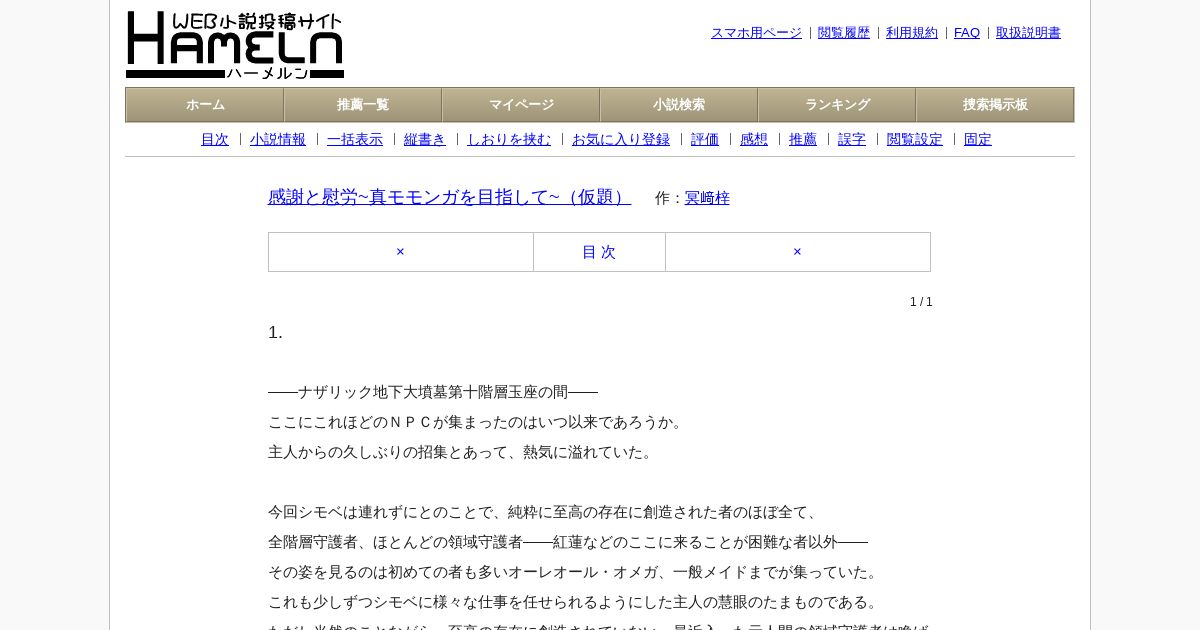The height and width of the screenshot is (630, 1200).
Task: Click 目 次 button in chapter navigation
Action: (x=599, y=252)
